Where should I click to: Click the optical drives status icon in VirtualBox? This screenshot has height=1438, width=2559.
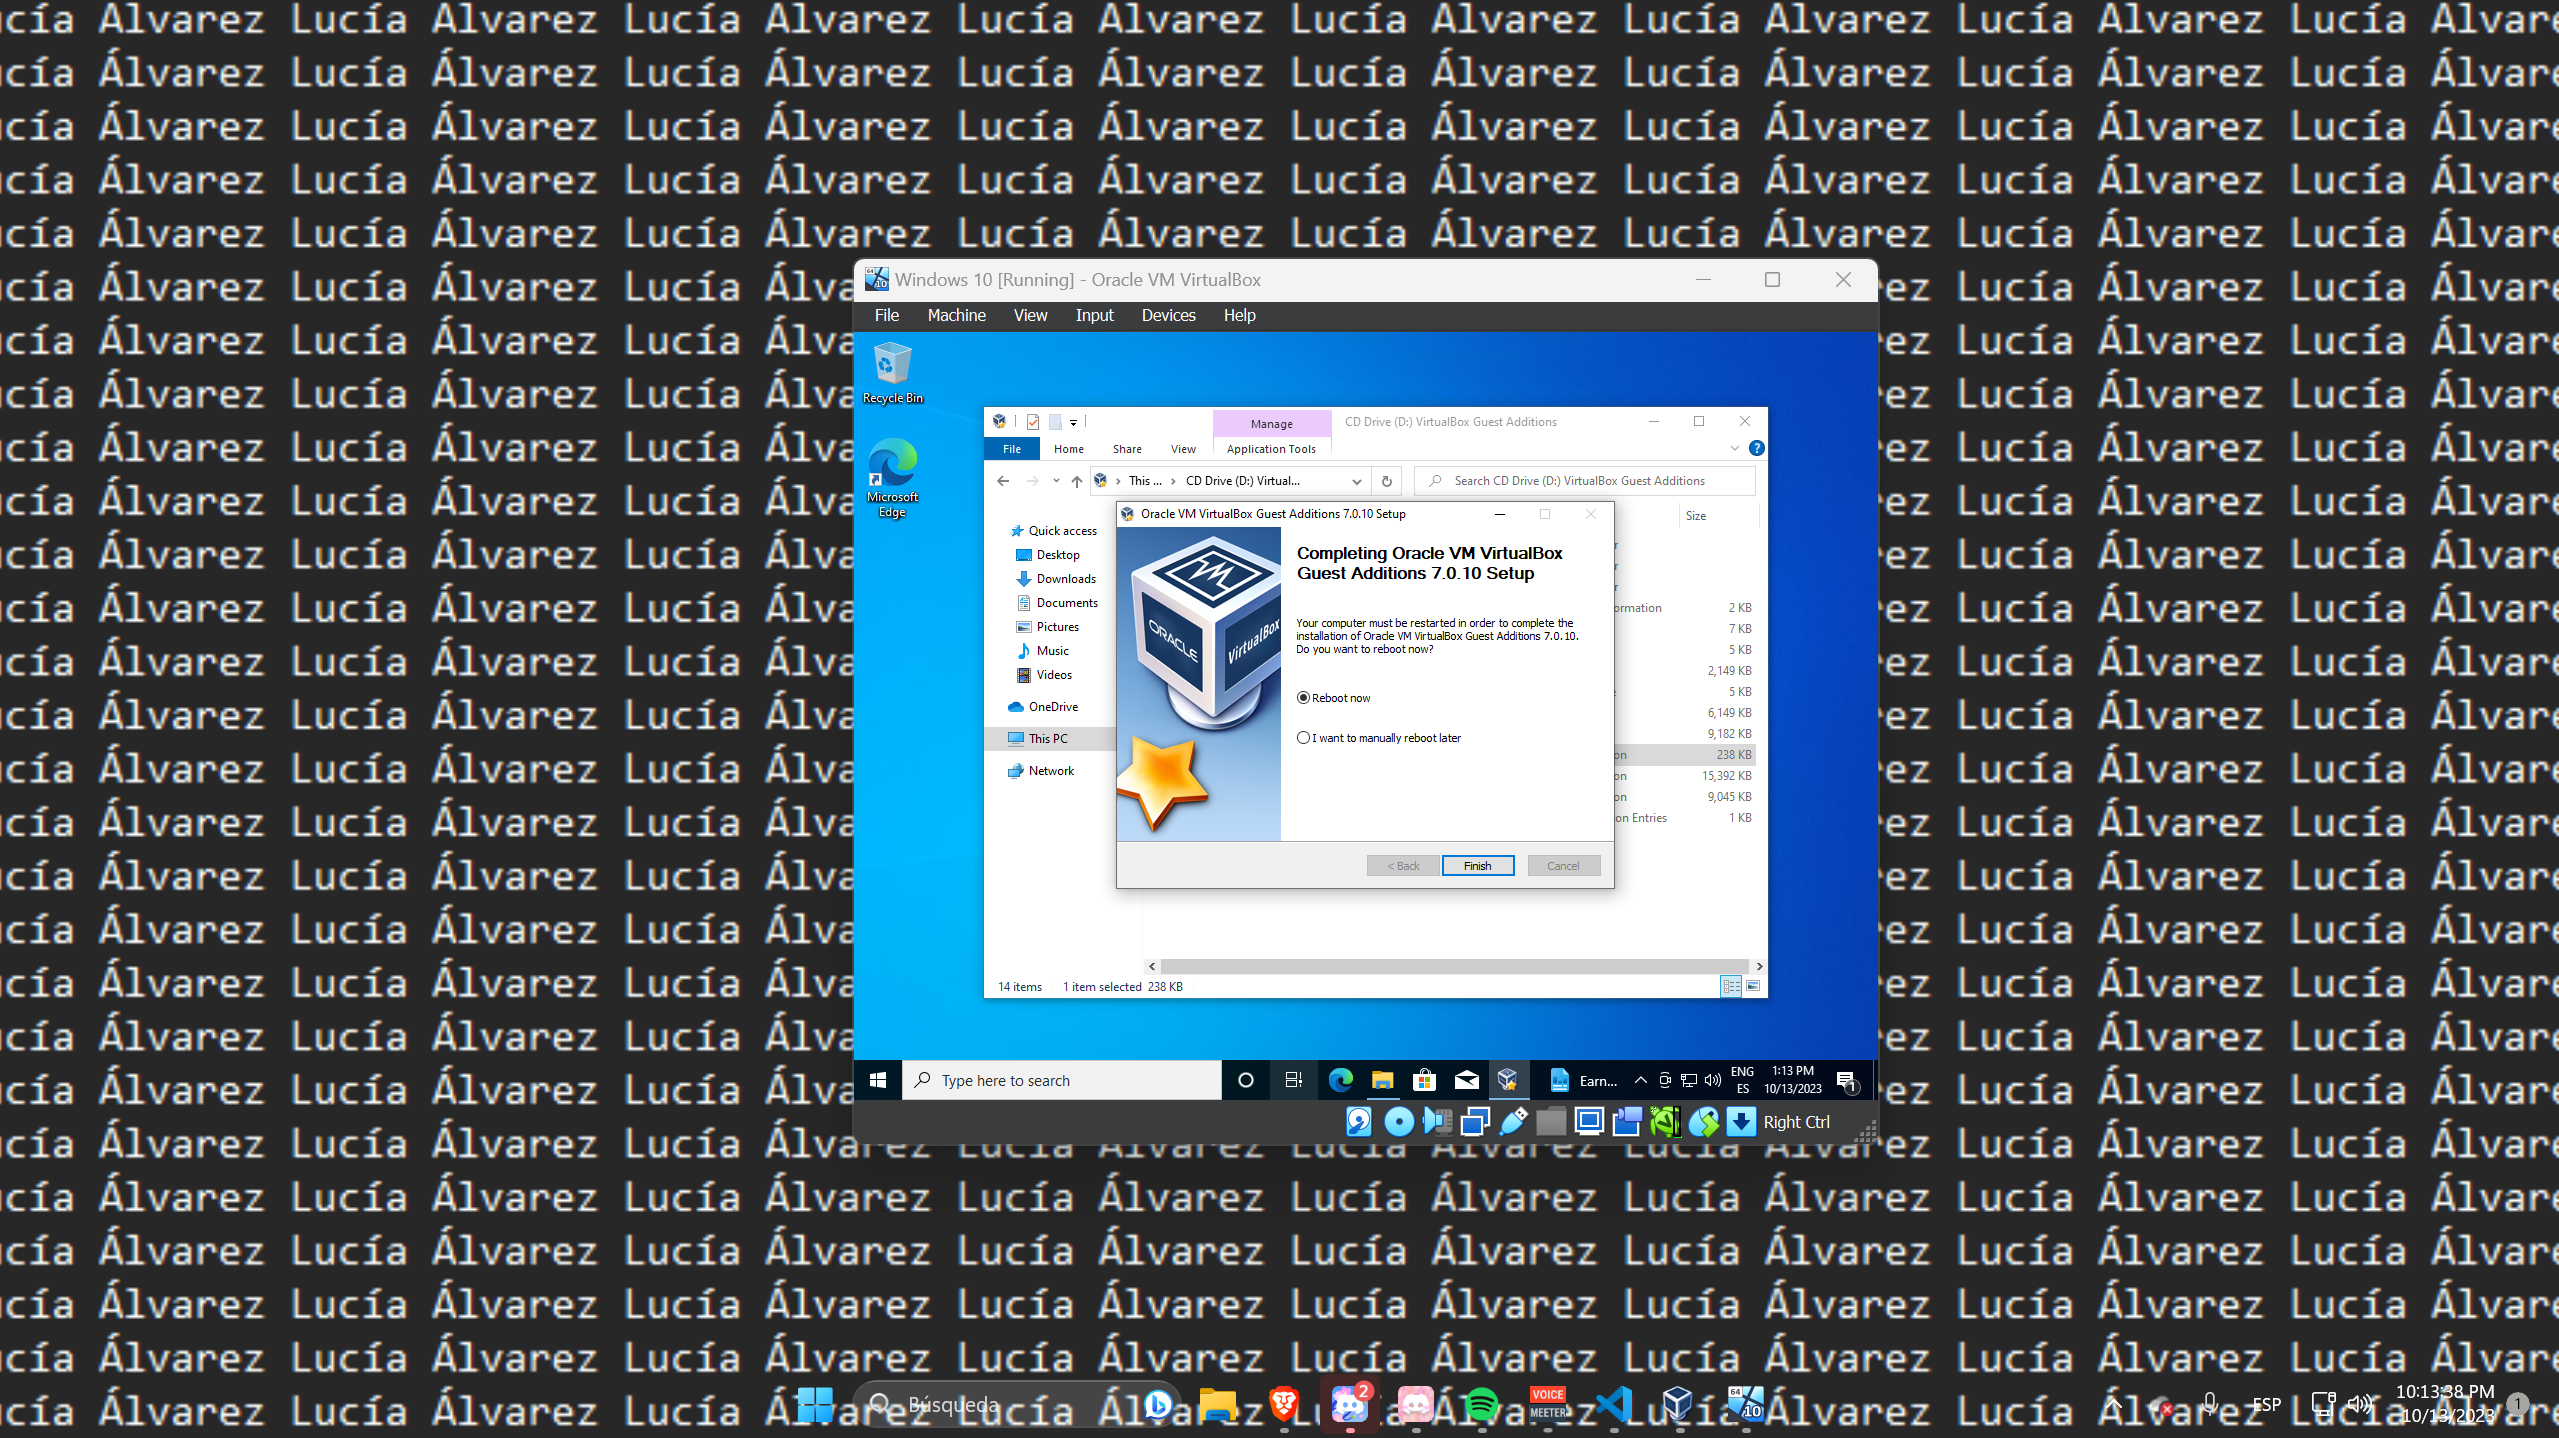pyautogui.click(x=1399, y=1122)
